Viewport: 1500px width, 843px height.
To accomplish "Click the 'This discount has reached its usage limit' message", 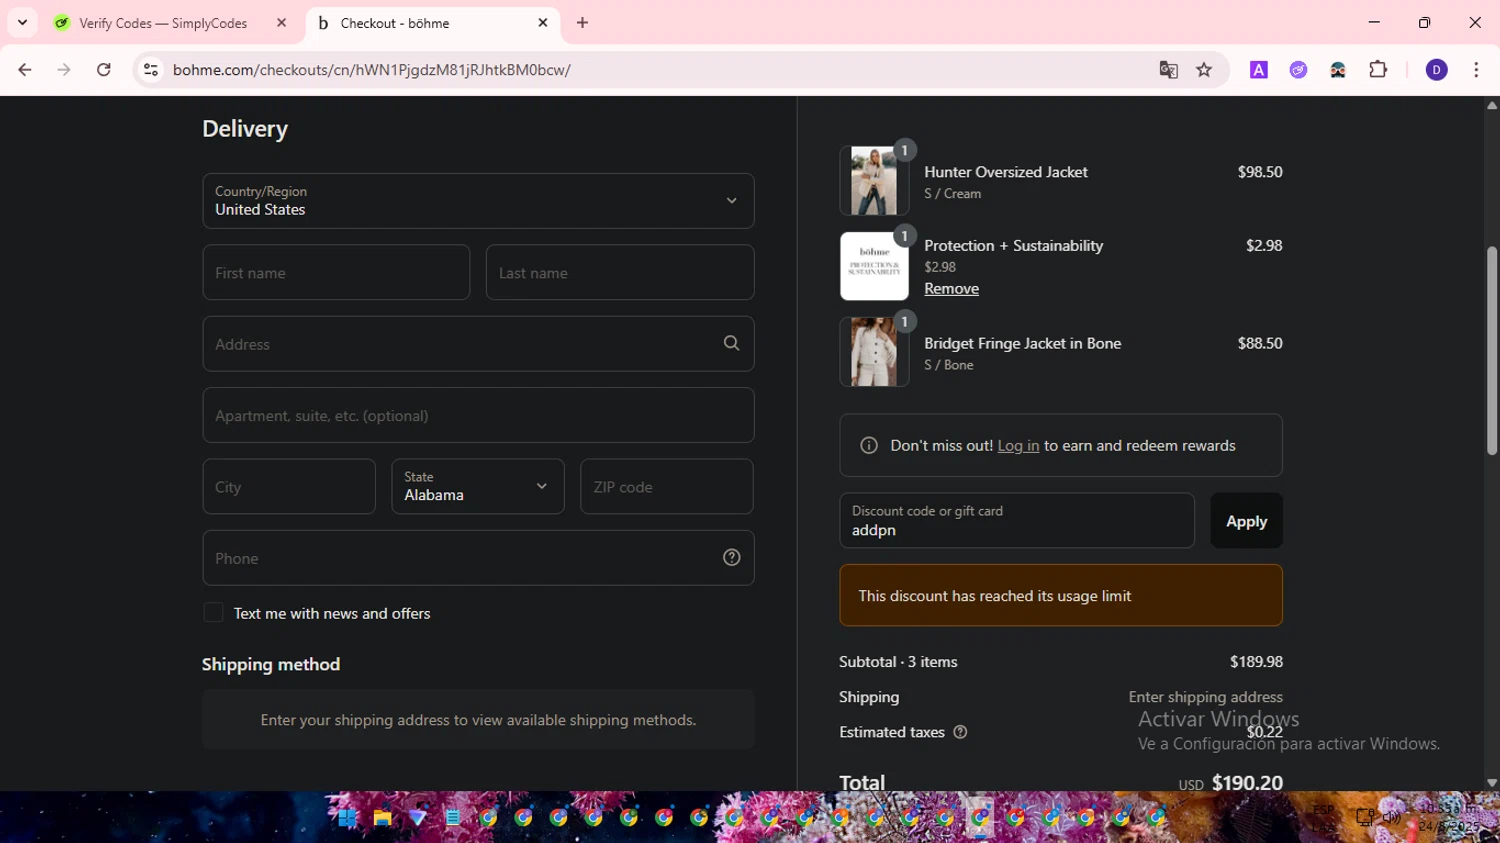I will point(1061,595).
